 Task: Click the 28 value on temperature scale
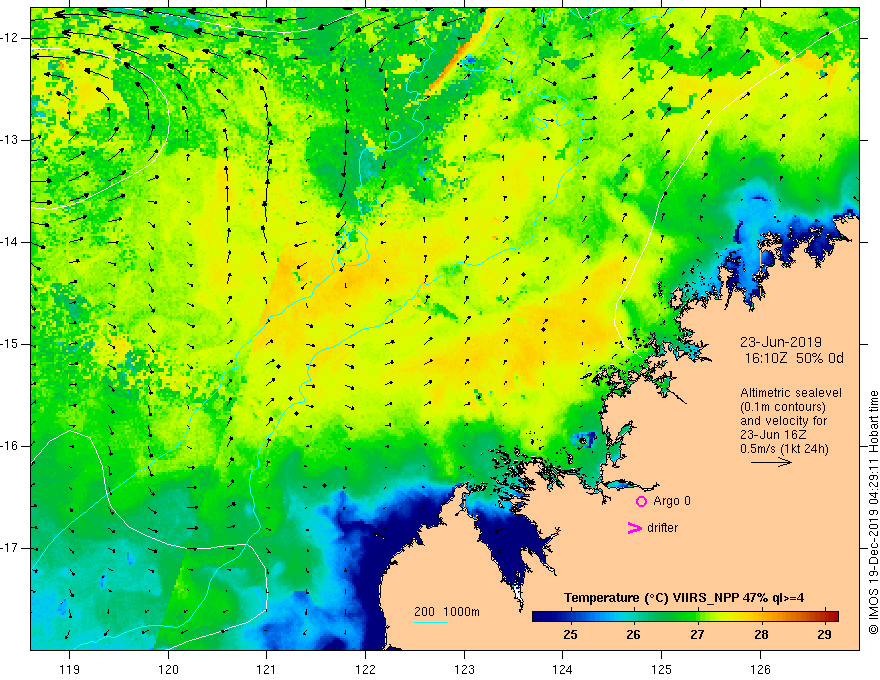pyautogui.click(x=761, y=635)
